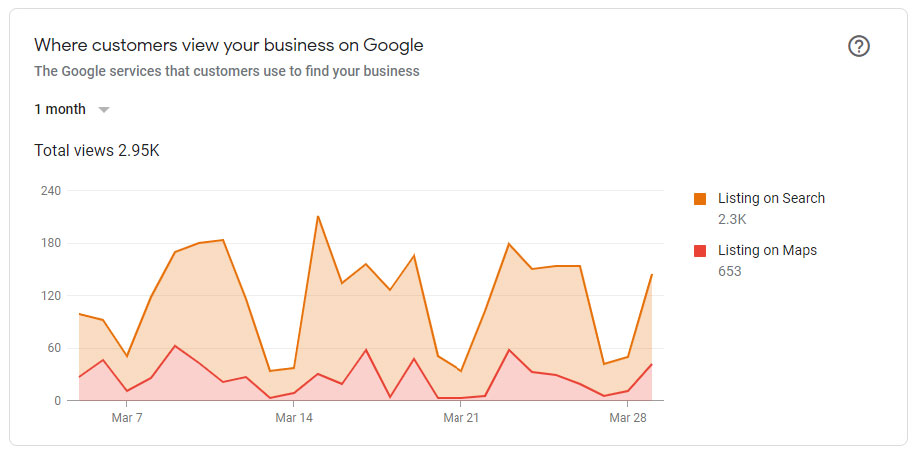This screenshot has height=454, width=918.
Task: Click the chart title about where customers view
Action: [x=229, y=45]
